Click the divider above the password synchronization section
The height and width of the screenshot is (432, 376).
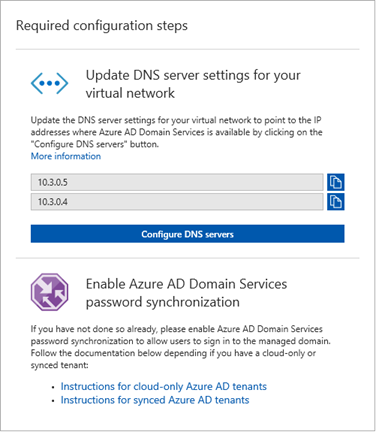(187, 258)
